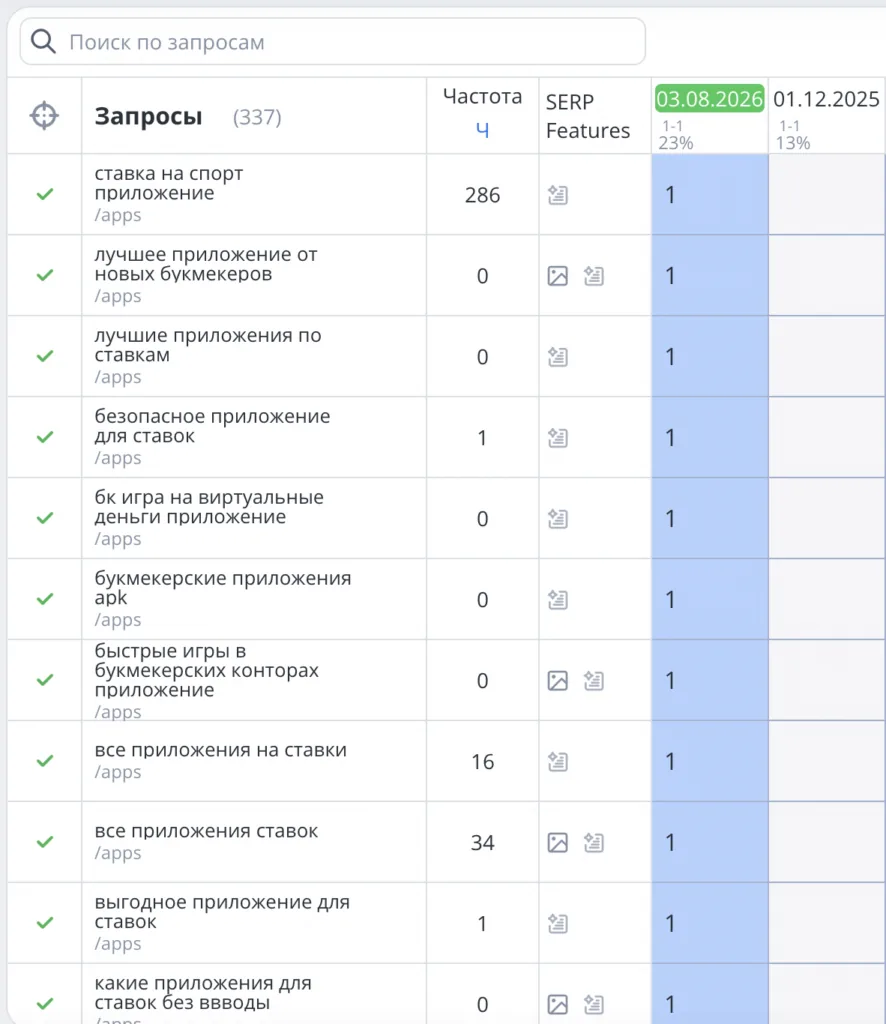Click checkmark for "безопасное приложение для ставок"
This screenshot has width=886, height=1024.
point(45,438)
